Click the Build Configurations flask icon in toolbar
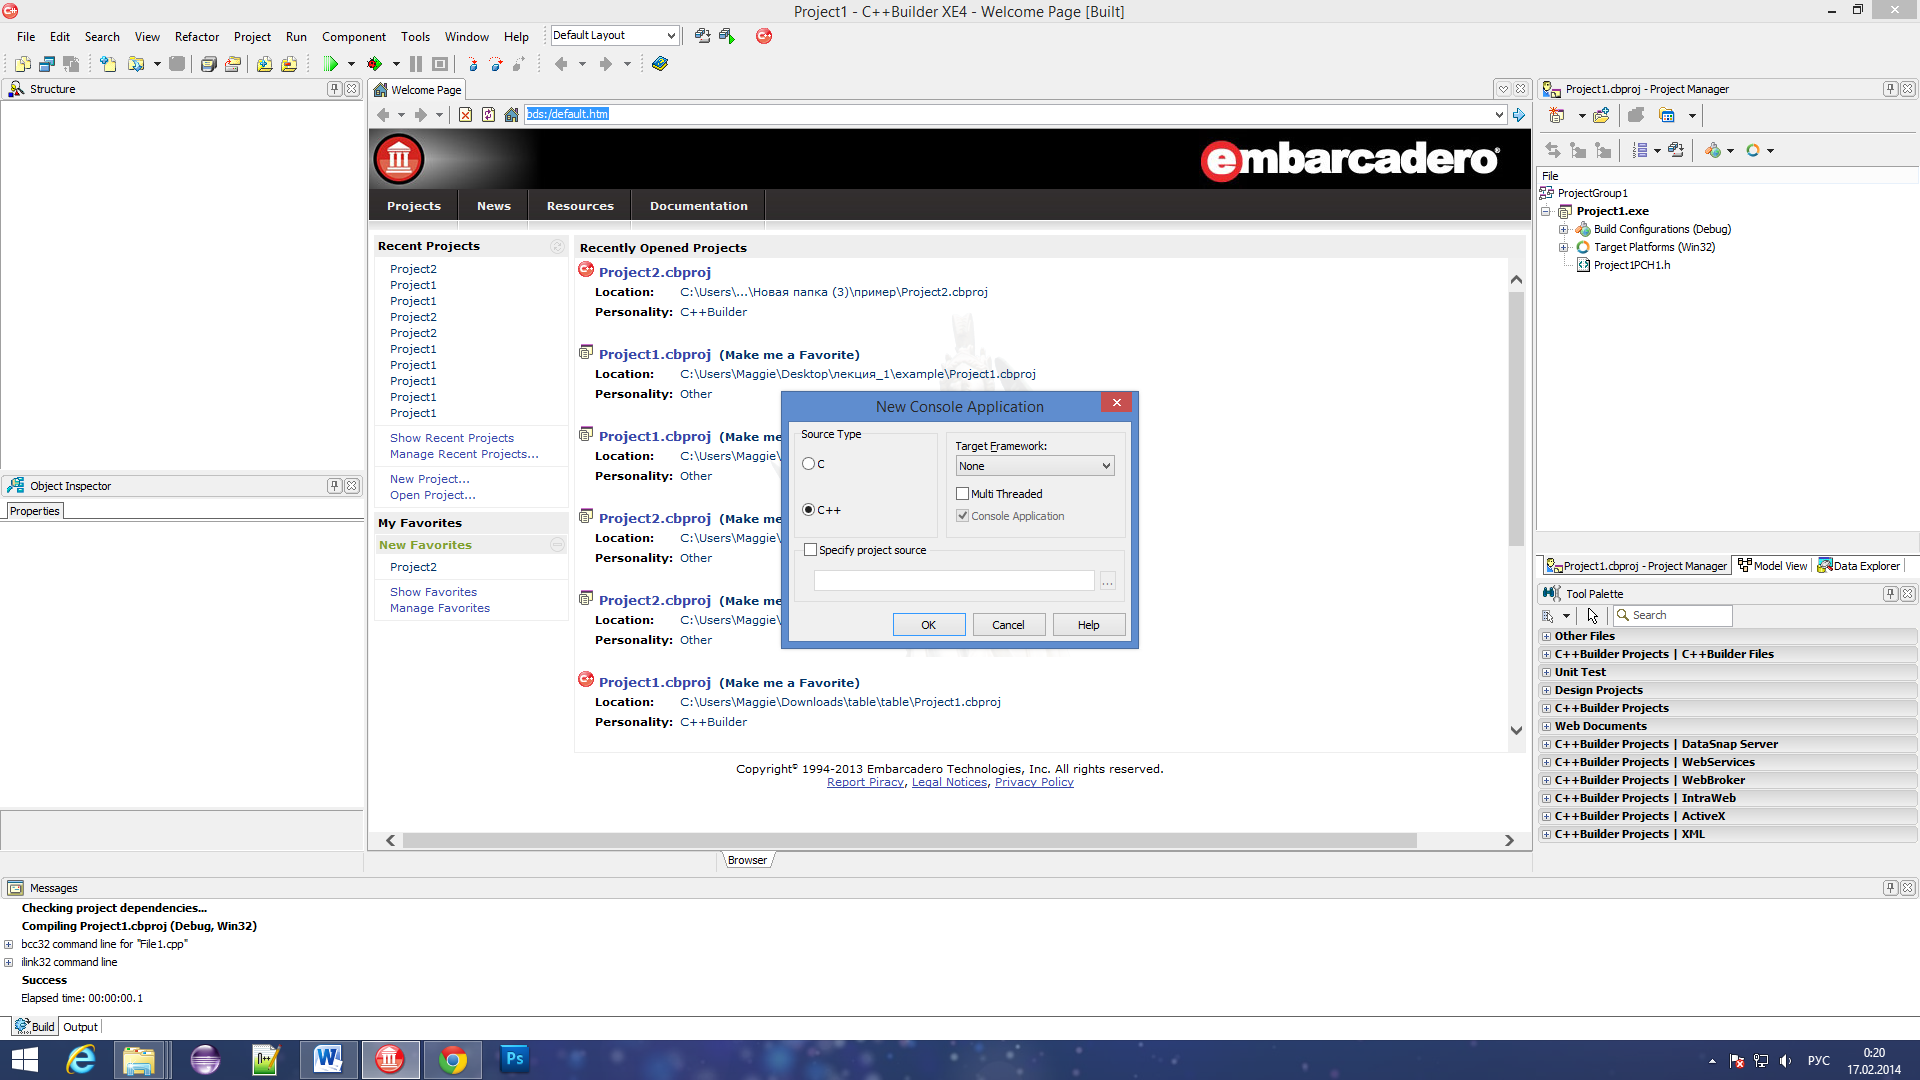1920x1080 pixels. [x=1713, y=150]
